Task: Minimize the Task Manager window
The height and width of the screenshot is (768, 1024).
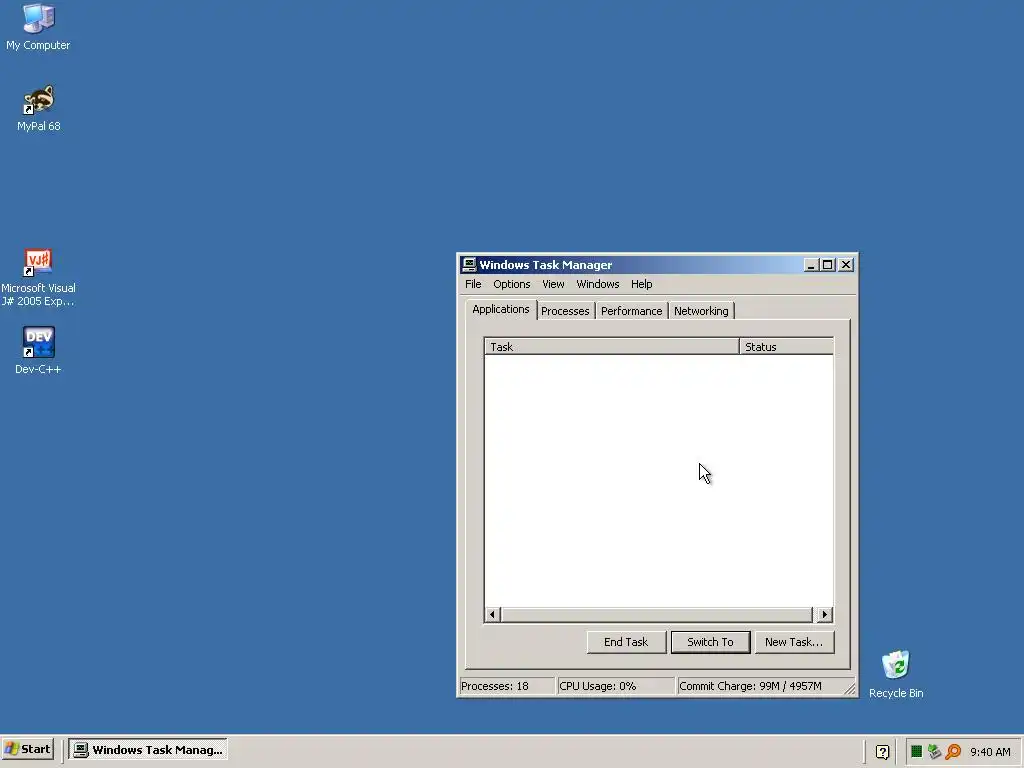Action: pos(811,264)
